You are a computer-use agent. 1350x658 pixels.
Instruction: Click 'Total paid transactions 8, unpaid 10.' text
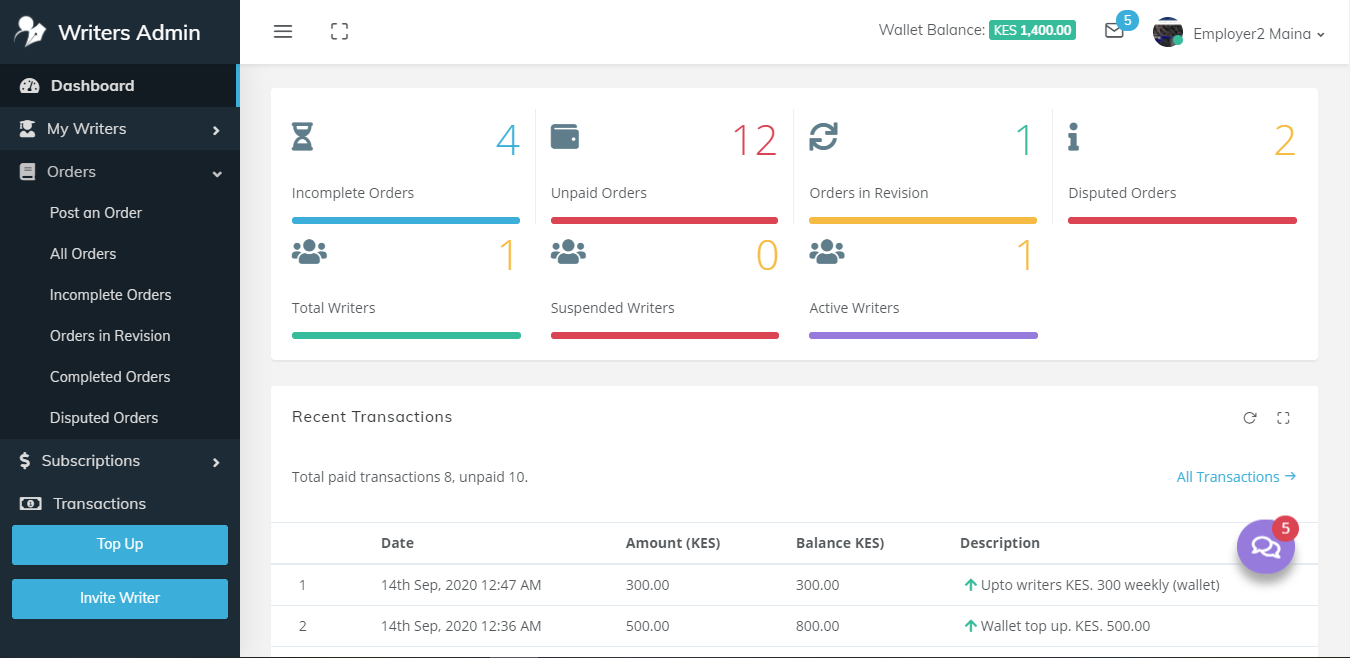pyautogui.click(x=410, y=477)
